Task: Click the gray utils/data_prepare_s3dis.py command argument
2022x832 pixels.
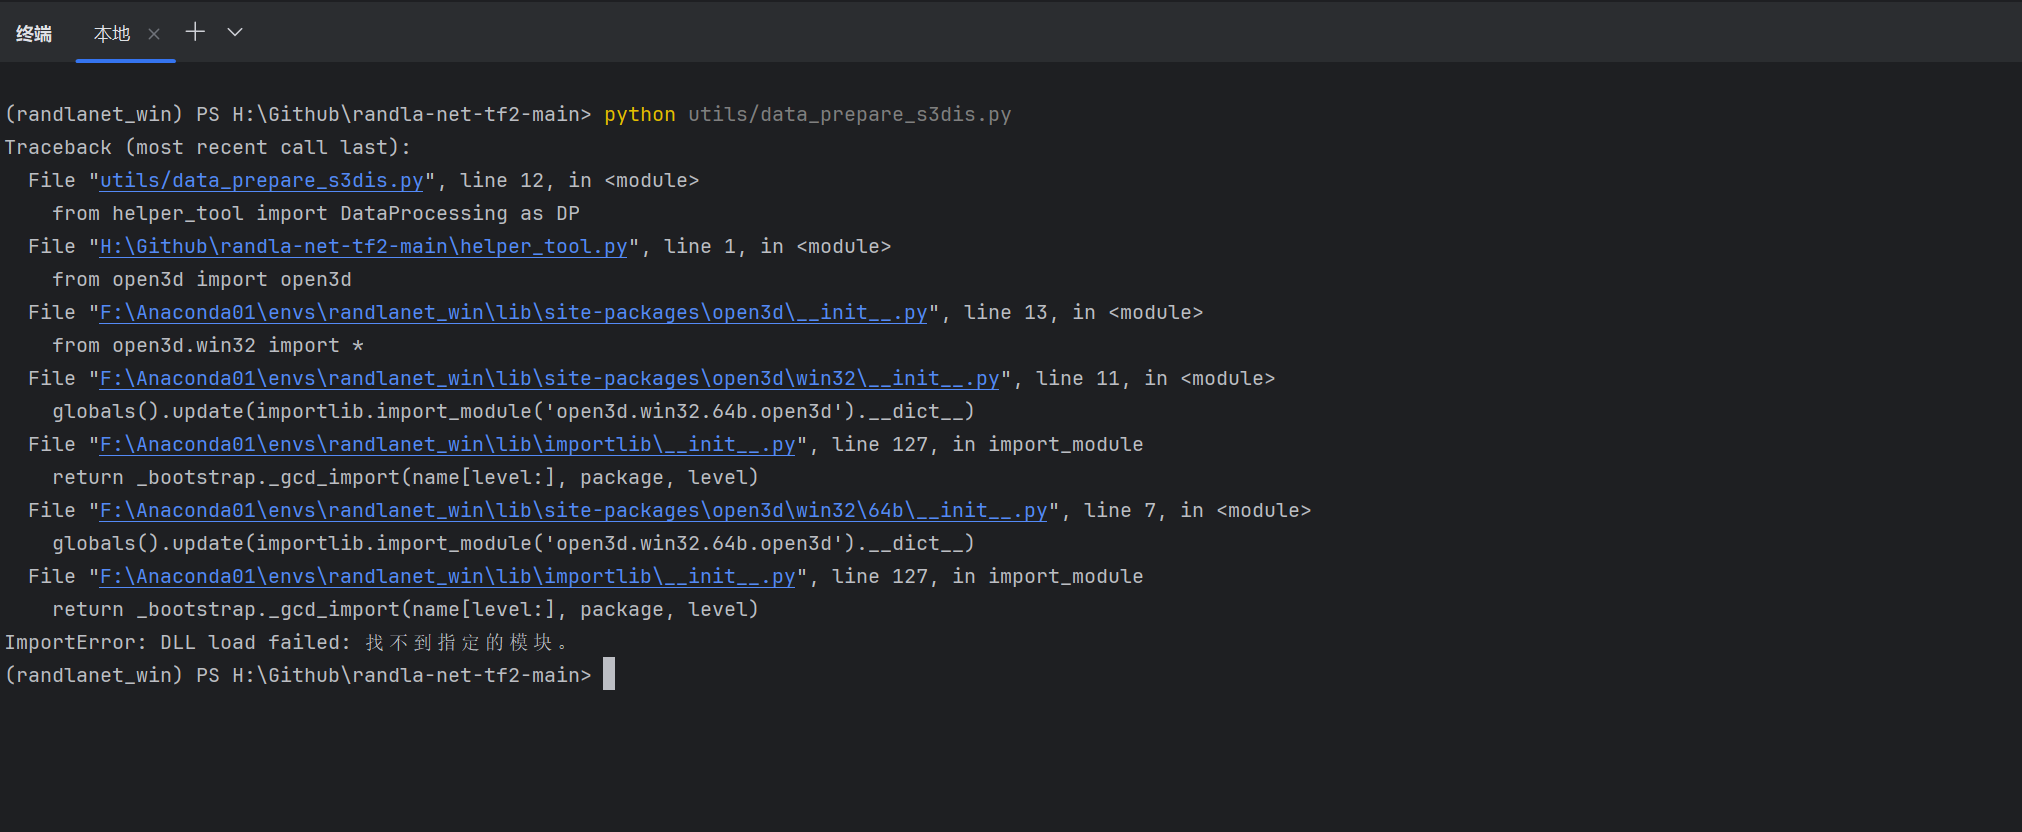Action: click(x=849, y=115)
